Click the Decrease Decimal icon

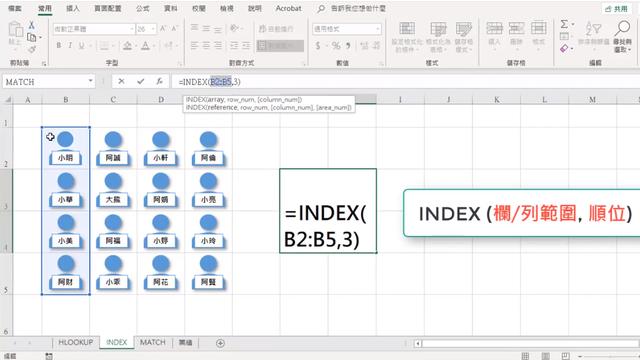tap(376, 46)
